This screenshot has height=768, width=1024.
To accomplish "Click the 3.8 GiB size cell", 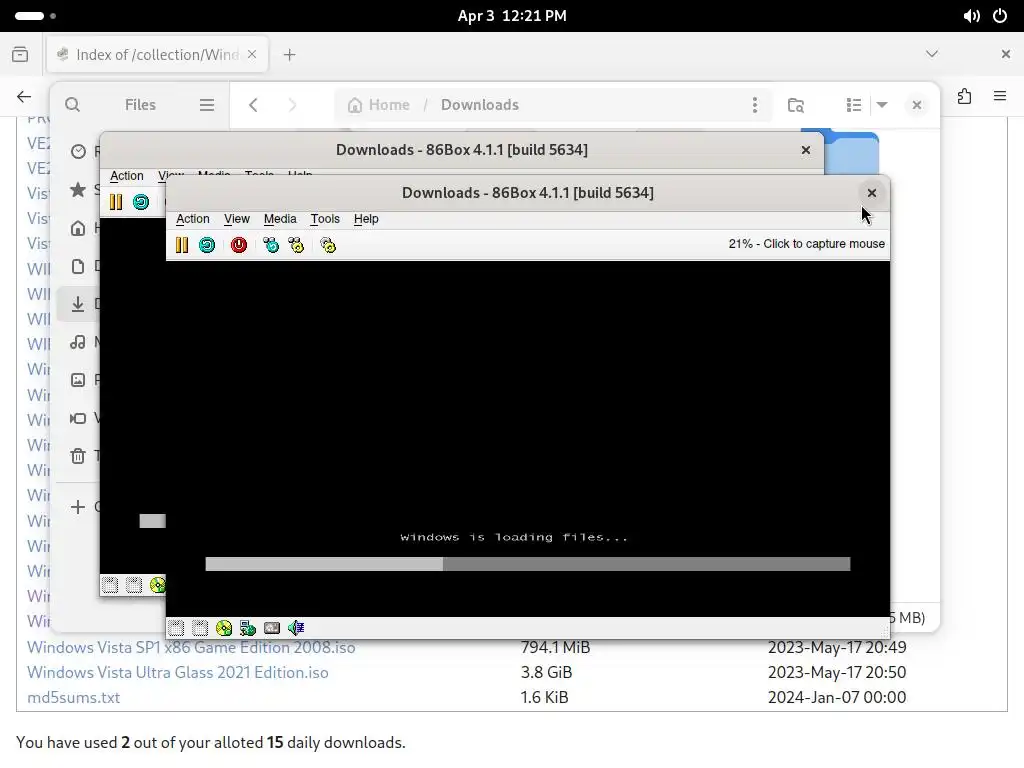I will (x=547, y=673).
